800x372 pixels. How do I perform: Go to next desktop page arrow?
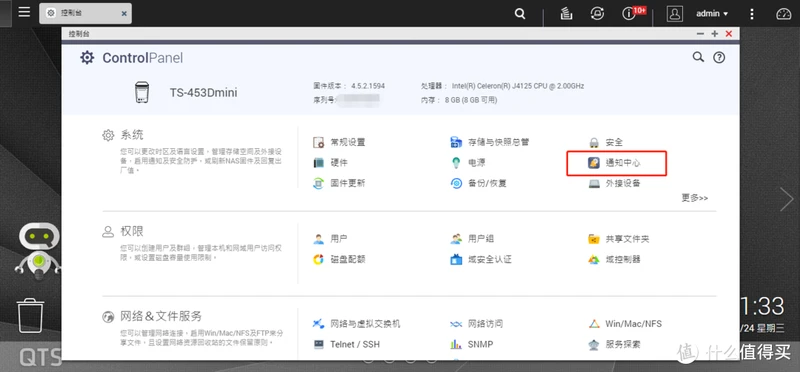[x=786, y=199]
